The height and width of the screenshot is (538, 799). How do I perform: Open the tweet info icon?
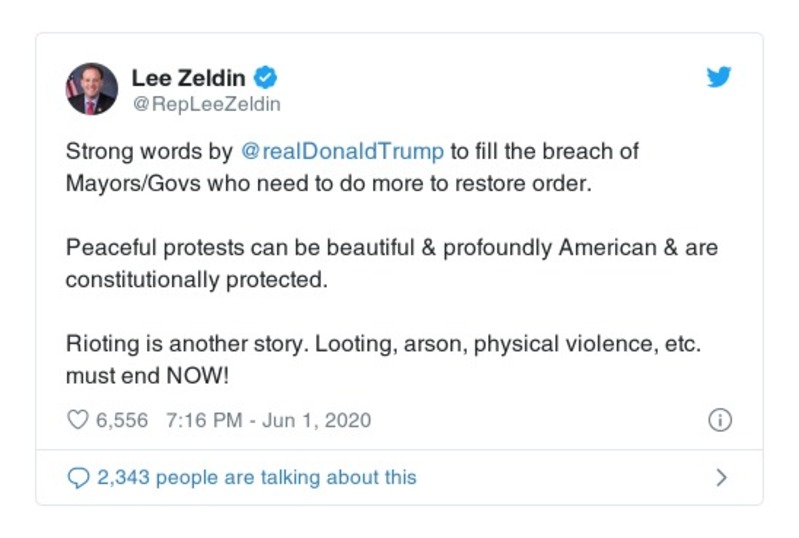[719, 420]
